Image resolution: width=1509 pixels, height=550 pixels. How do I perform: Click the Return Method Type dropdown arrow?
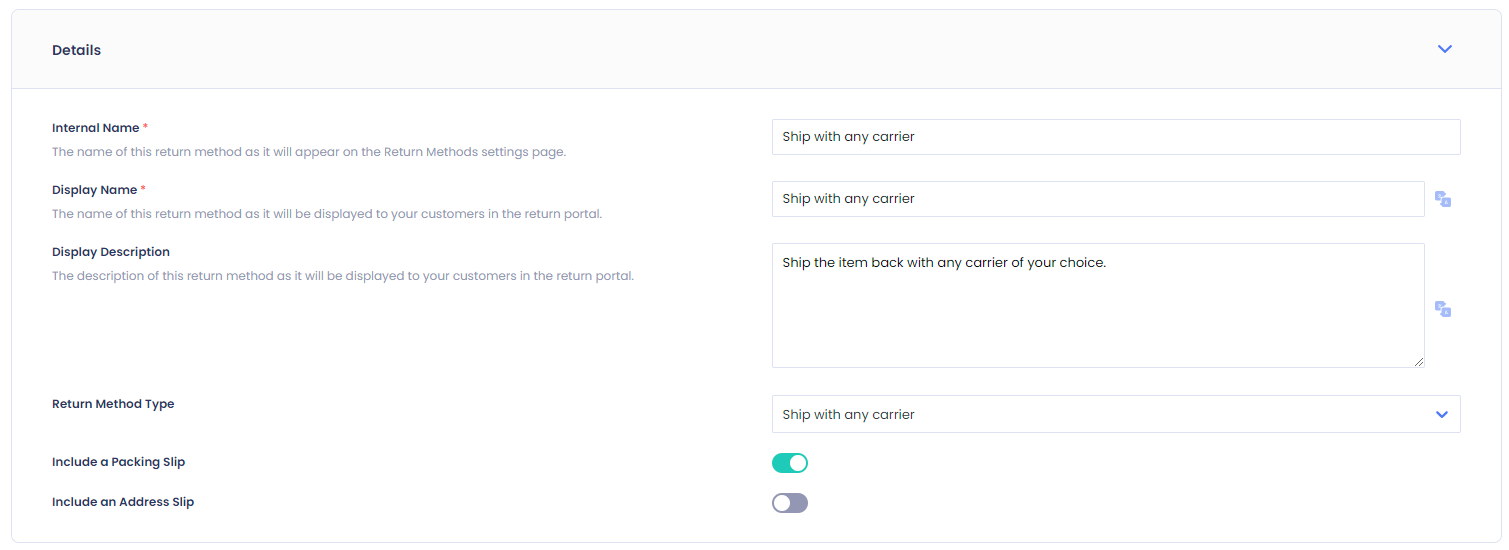1442,414
